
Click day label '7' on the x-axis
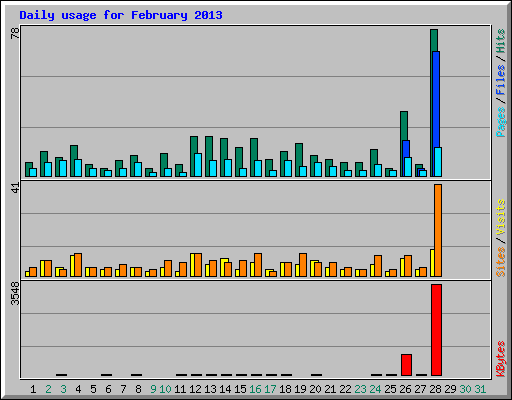(123, 389)
